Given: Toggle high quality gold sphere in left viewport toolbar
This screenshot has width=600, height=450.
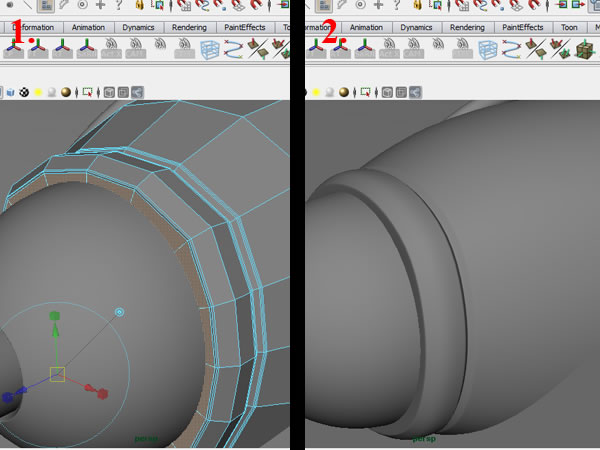Looking at the screenshot, I should click(x=66, y=92).
